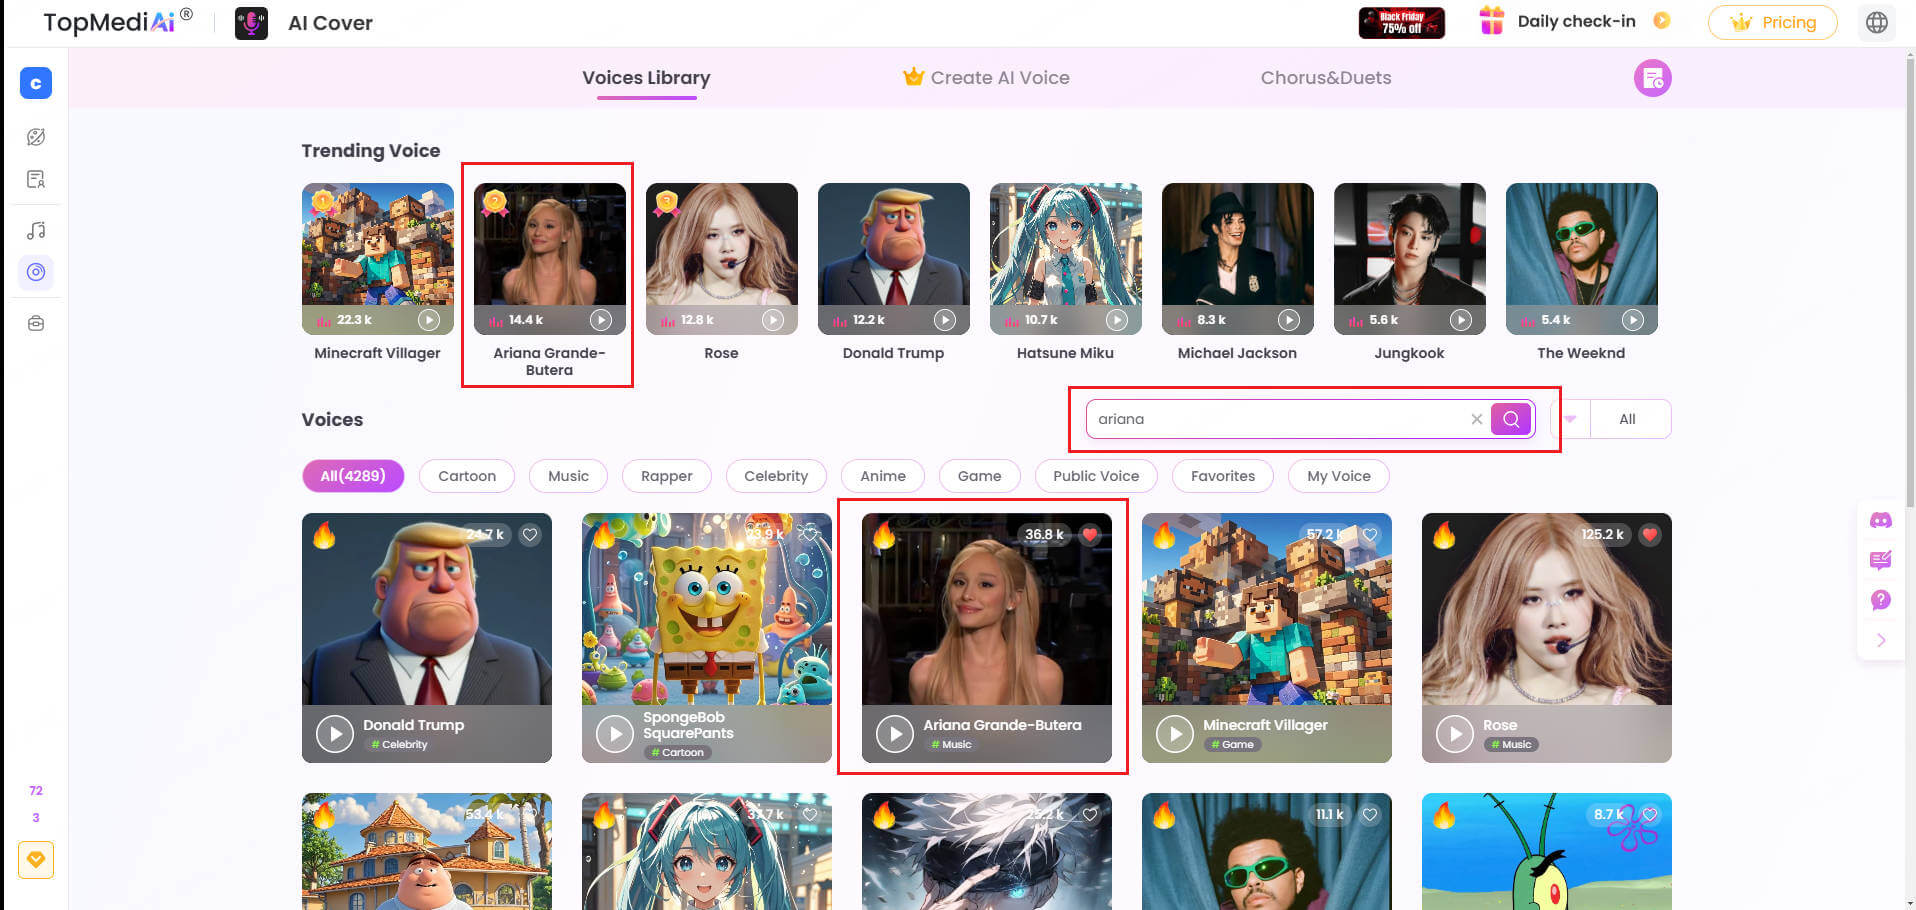
Task: Favorite the Minecraft Villager voice card
Action: coord(1370,535)
